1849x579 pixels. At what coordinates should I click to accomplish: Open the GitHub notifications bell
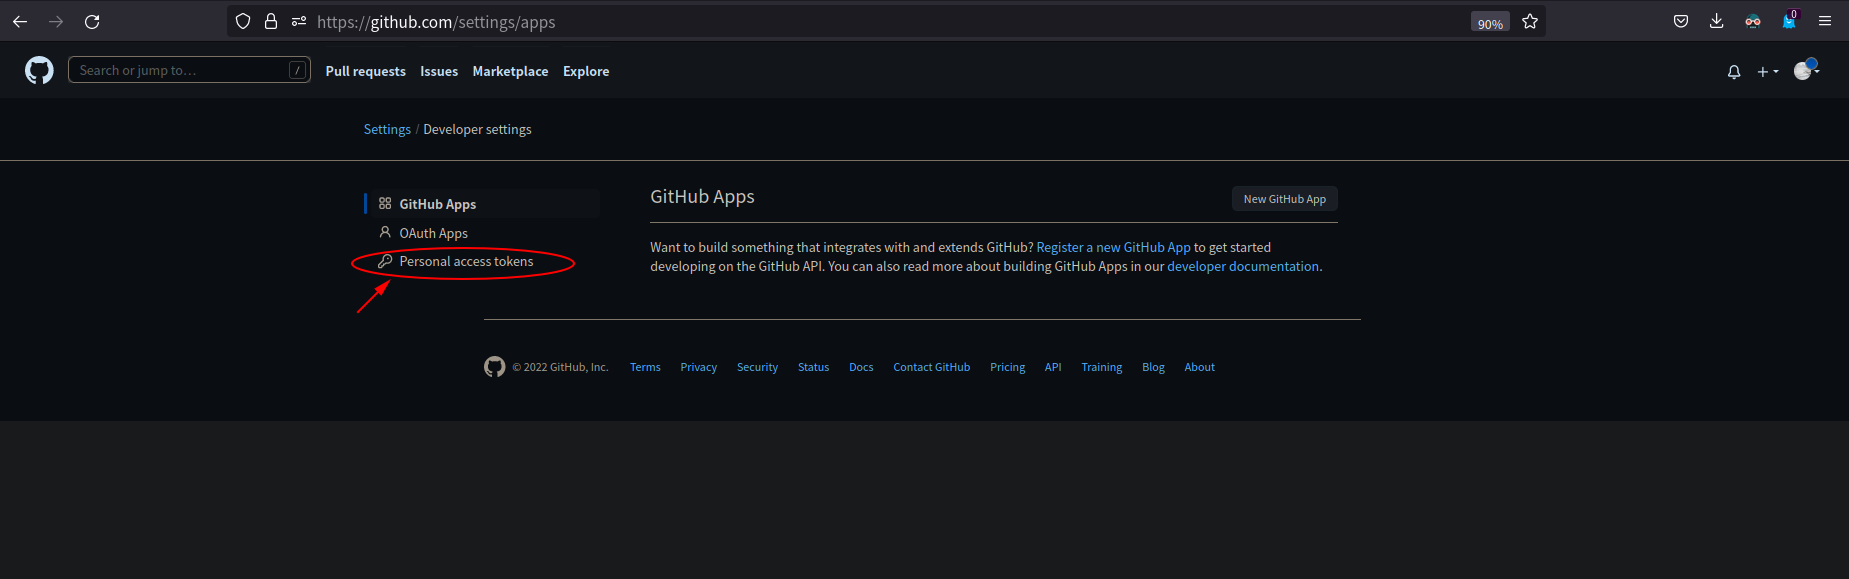pyautogui.click(x=1734, y=71)
